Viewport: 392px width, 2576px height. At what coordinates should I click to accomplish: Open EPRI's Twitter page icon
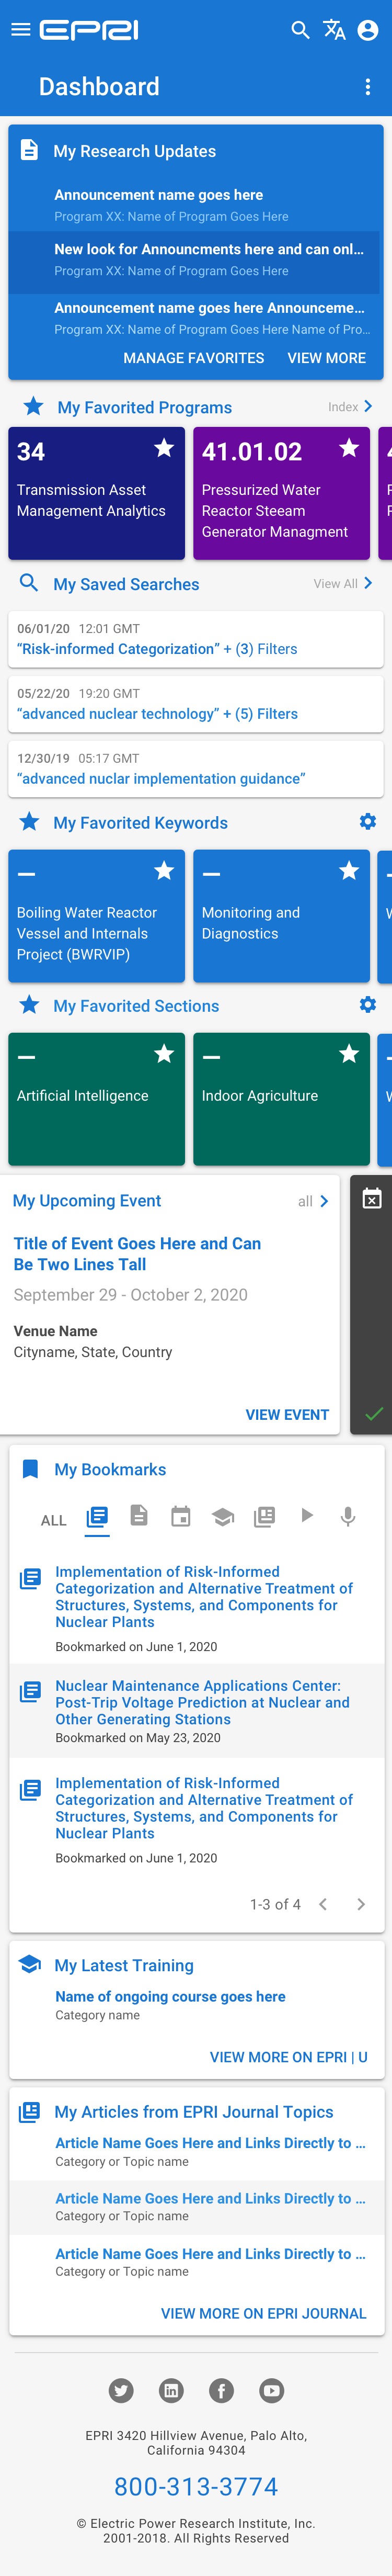[x=121, y=2390]
